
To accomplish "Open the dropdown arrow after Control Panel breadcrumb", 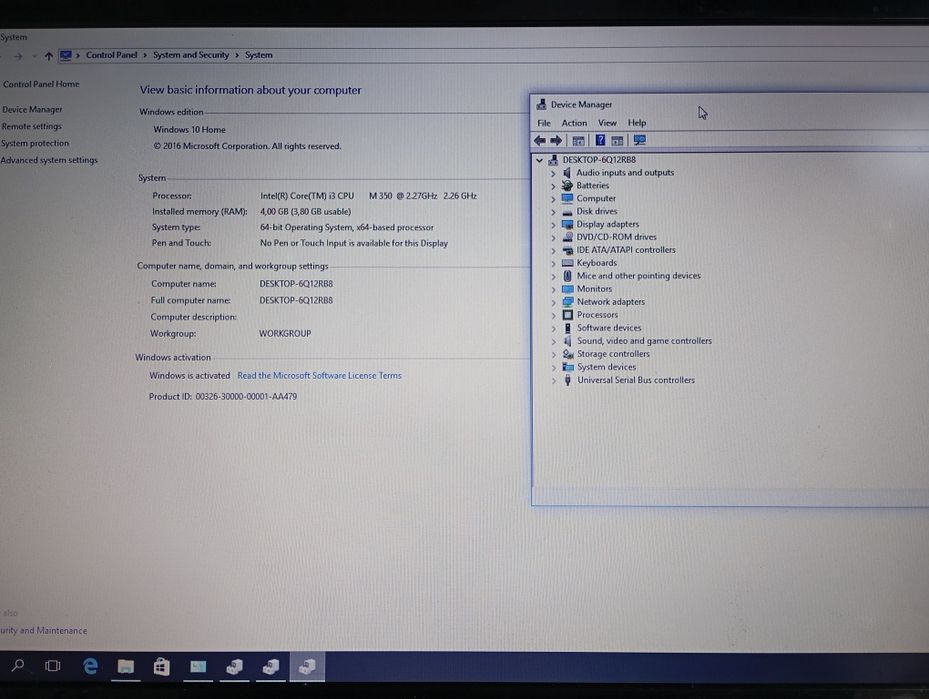I will (x=145, y=55).
